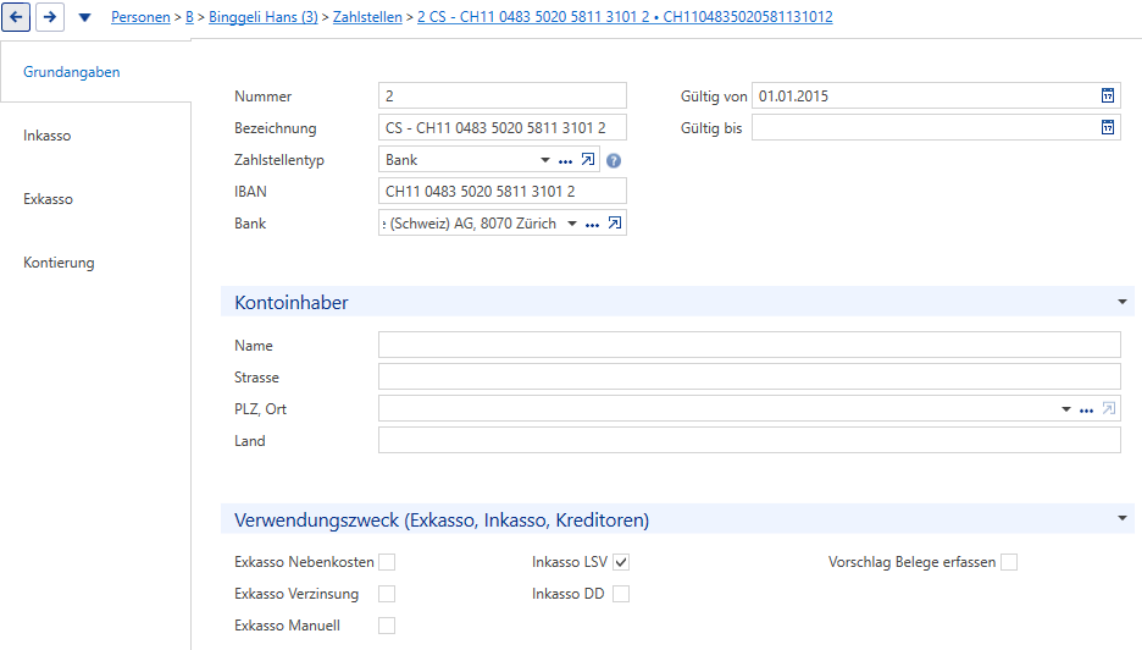
Task: Follow the B breadcrumb link
Action: [189, 17]
